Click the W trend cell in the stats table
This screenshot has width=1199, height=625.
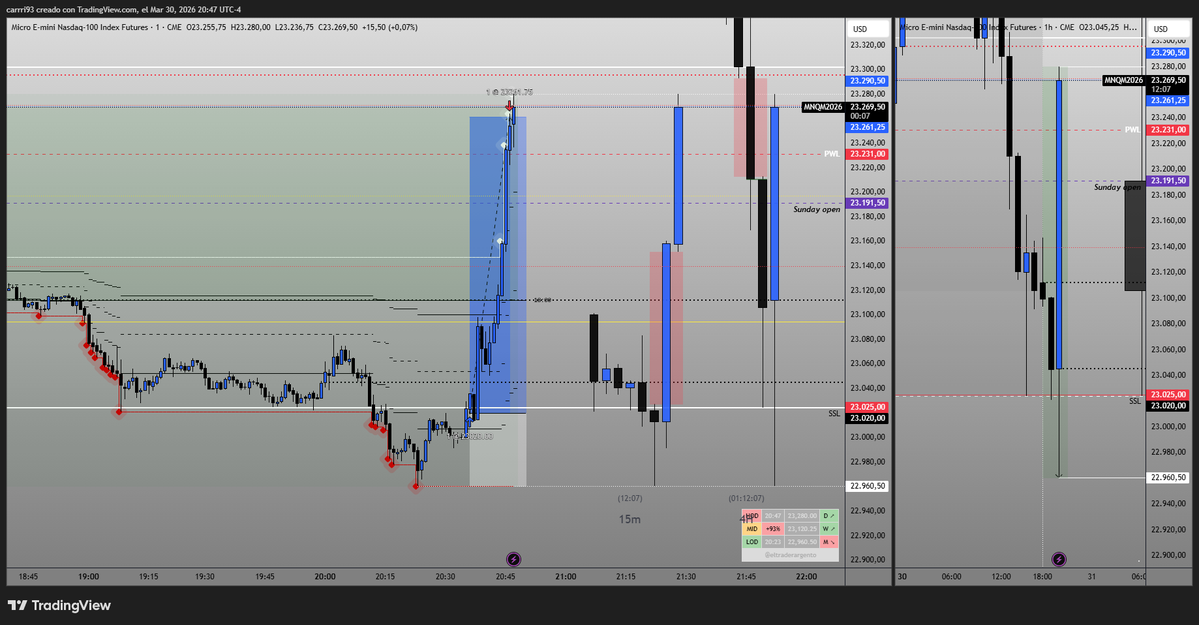(x=829, y=529)
